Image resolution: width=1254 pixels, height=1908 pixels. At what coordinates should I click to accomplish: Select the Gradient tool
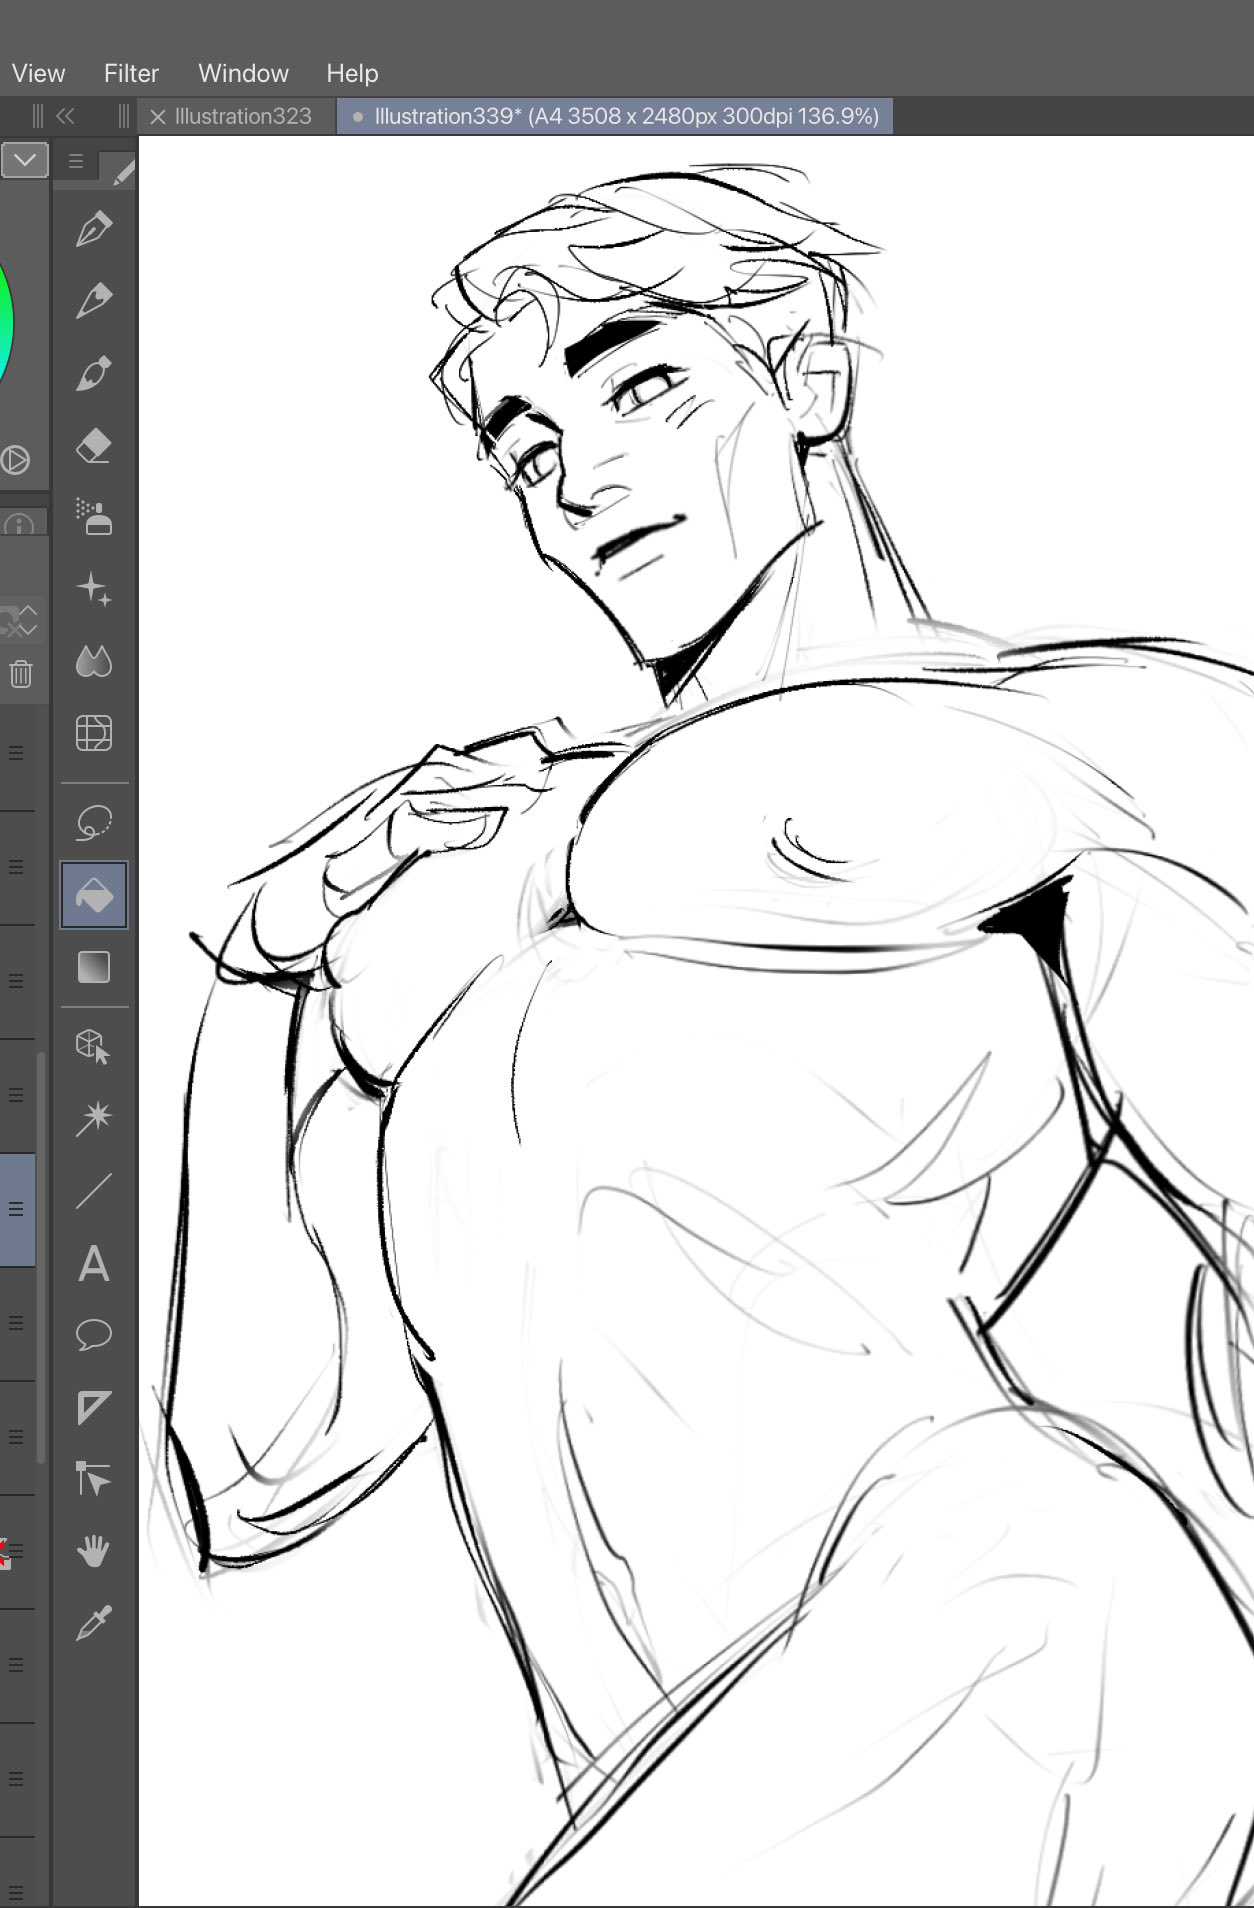[x=94, y=967]
